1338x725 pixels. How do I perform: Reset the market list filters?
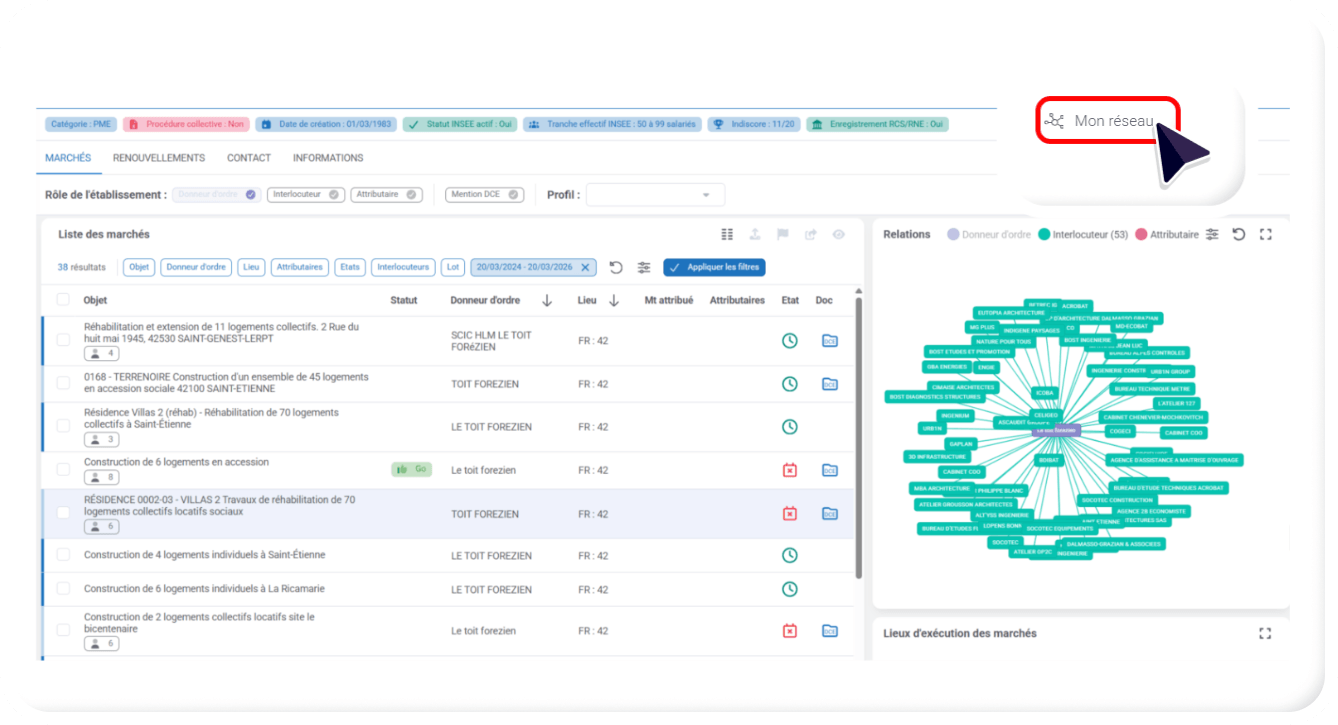pos(616,267)
